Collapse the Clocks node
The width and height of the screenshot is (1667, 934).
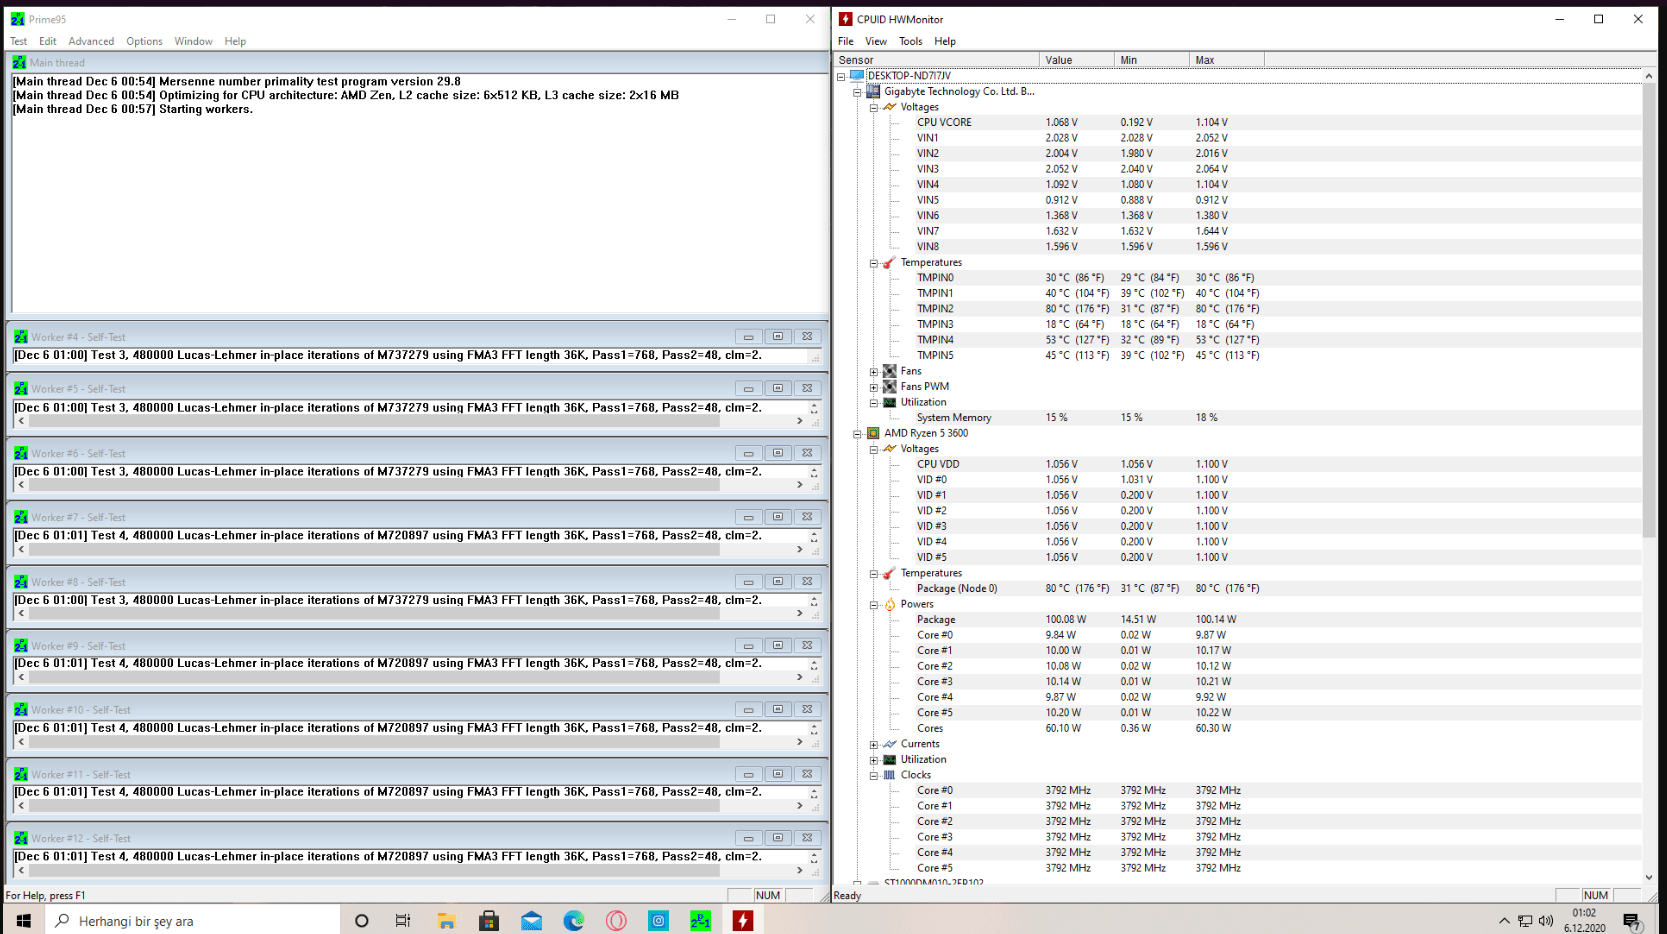click(873, 776)
